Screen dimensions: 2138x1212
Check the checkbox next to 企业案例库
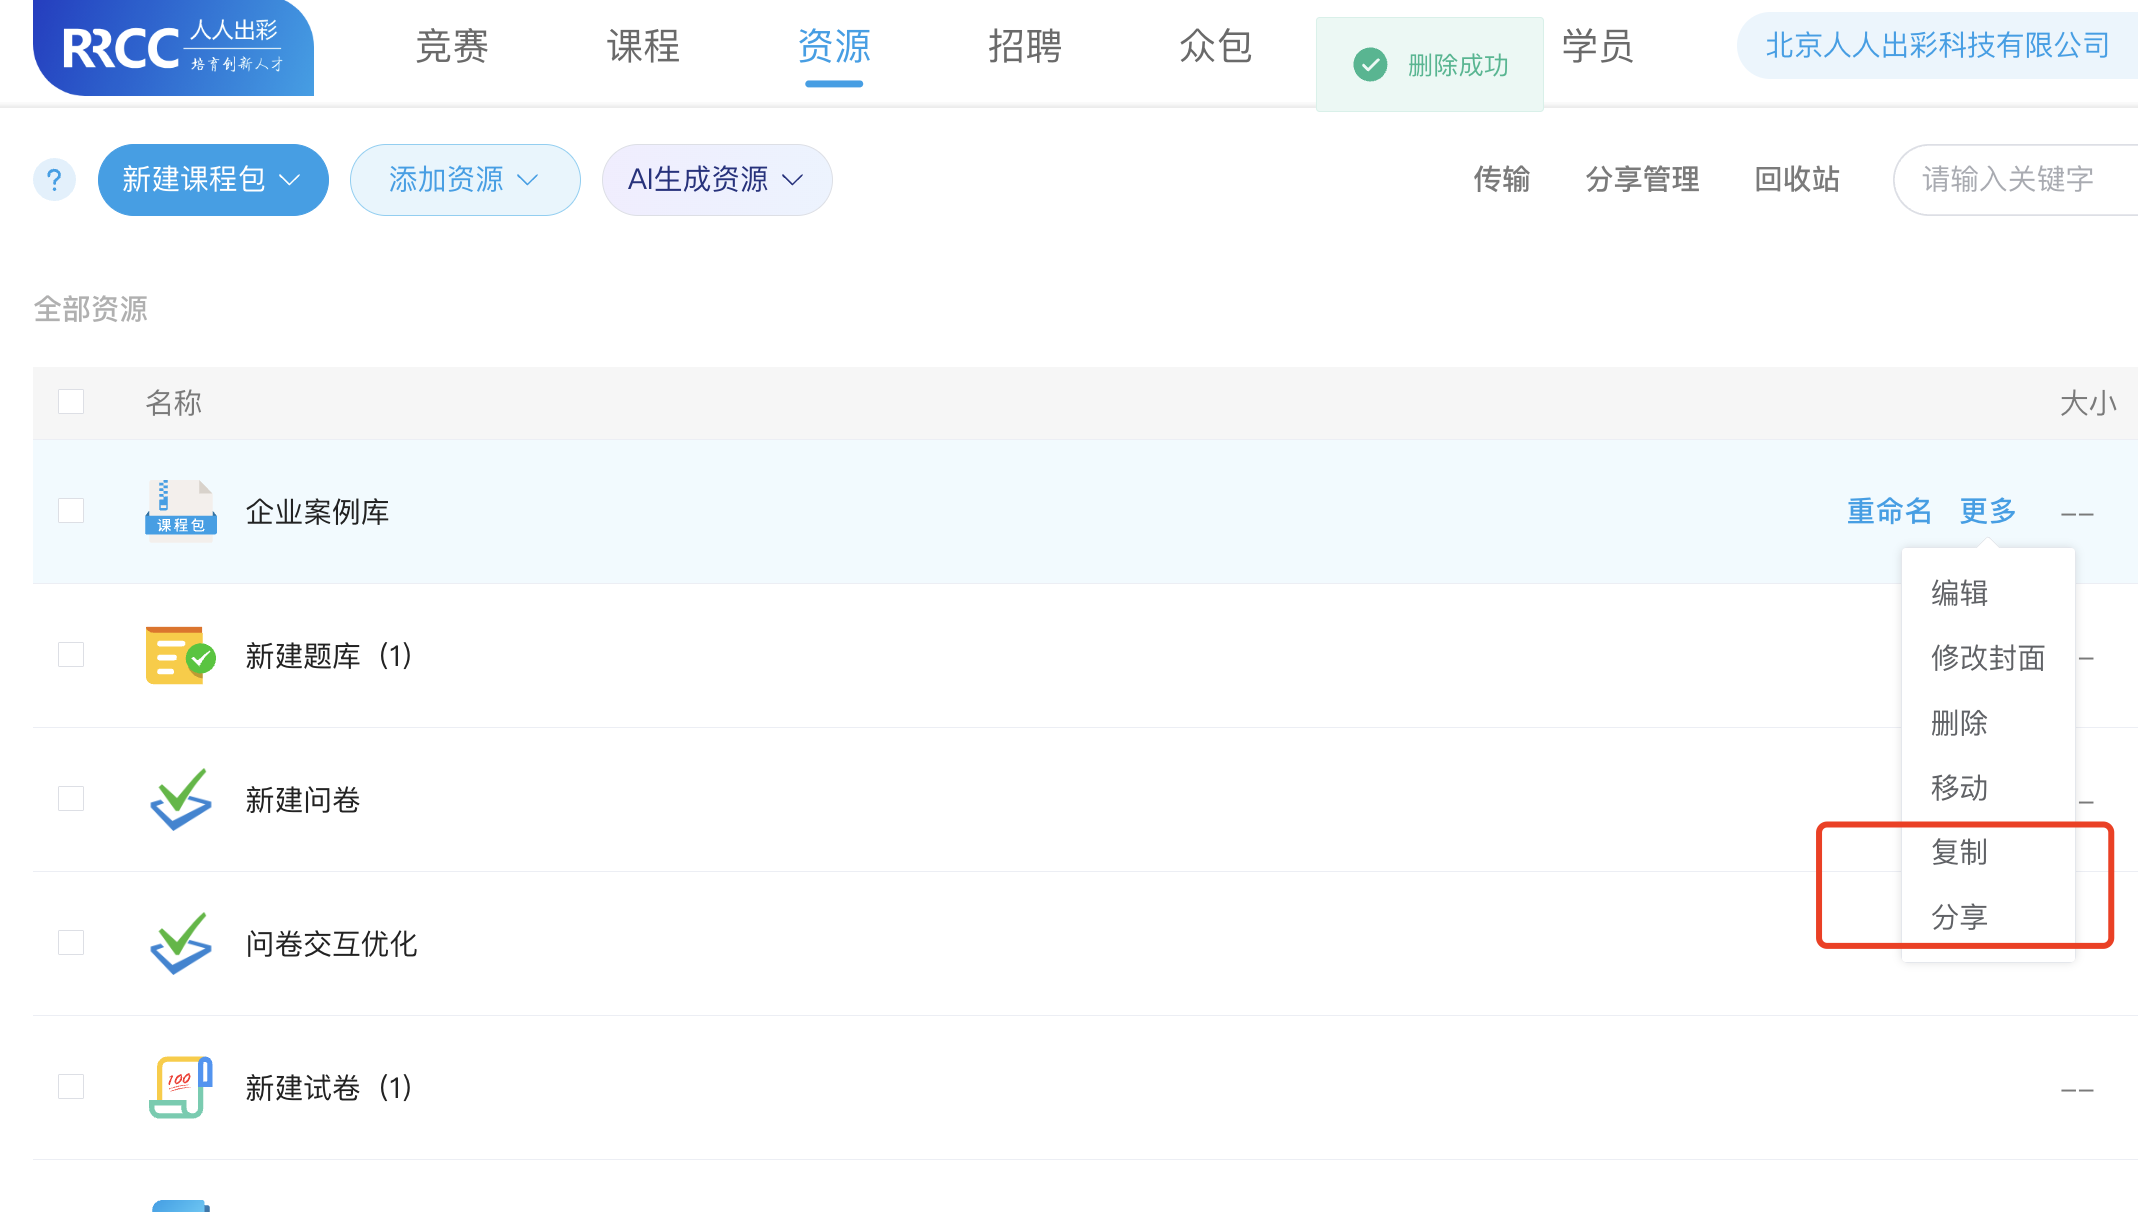[x=71, y=510]
